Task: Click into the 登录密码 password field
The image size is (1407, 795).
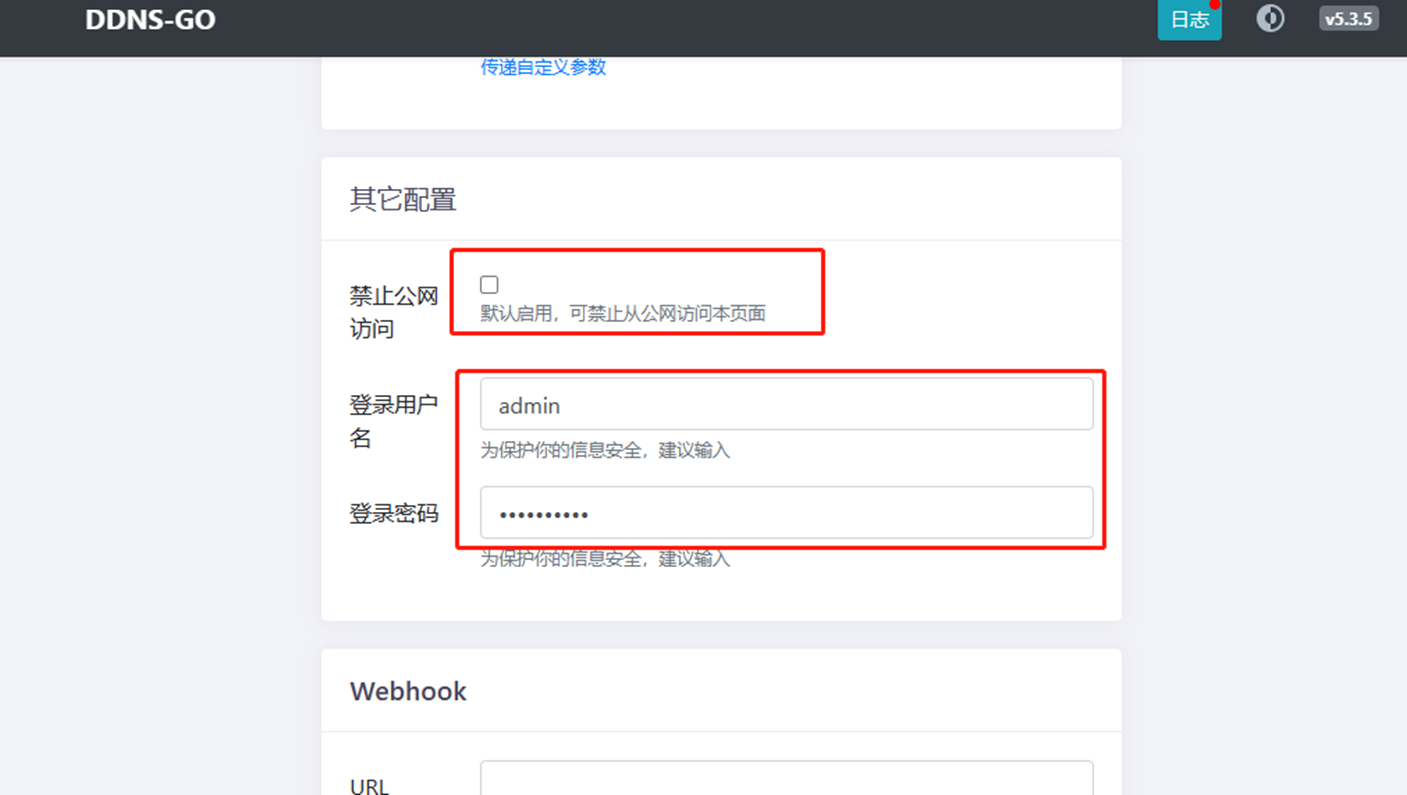Action: (x=786, y=514)
